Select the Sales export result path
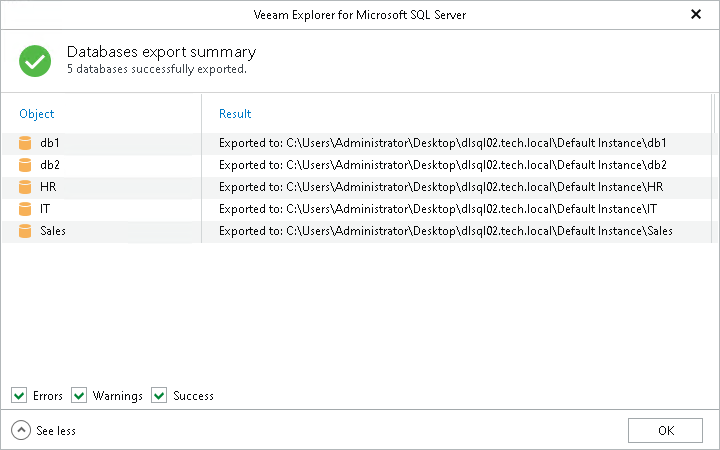Screen dimensions: 720x450 tap(445, 231)
